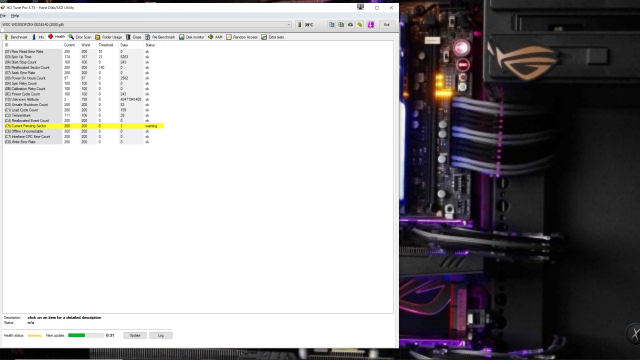Screen dimensions: 640x360
Task: Select the (0B) Calibration Retry Count row
Action: coord(84,89)
